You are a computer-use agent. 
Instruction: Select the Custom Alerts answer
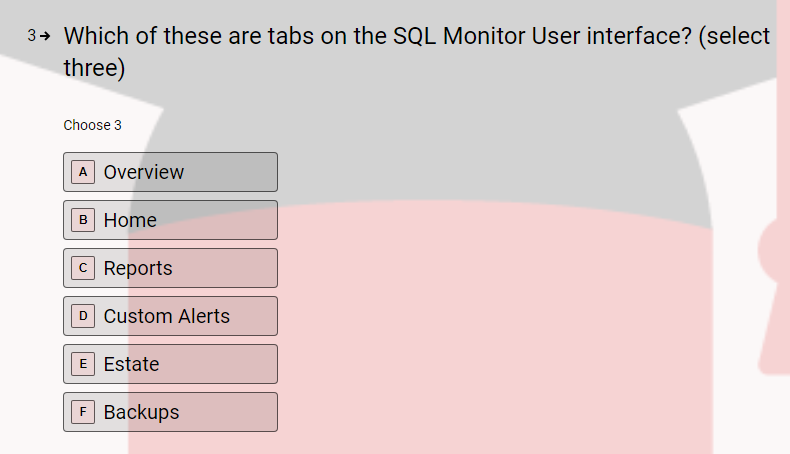[170, 316]
